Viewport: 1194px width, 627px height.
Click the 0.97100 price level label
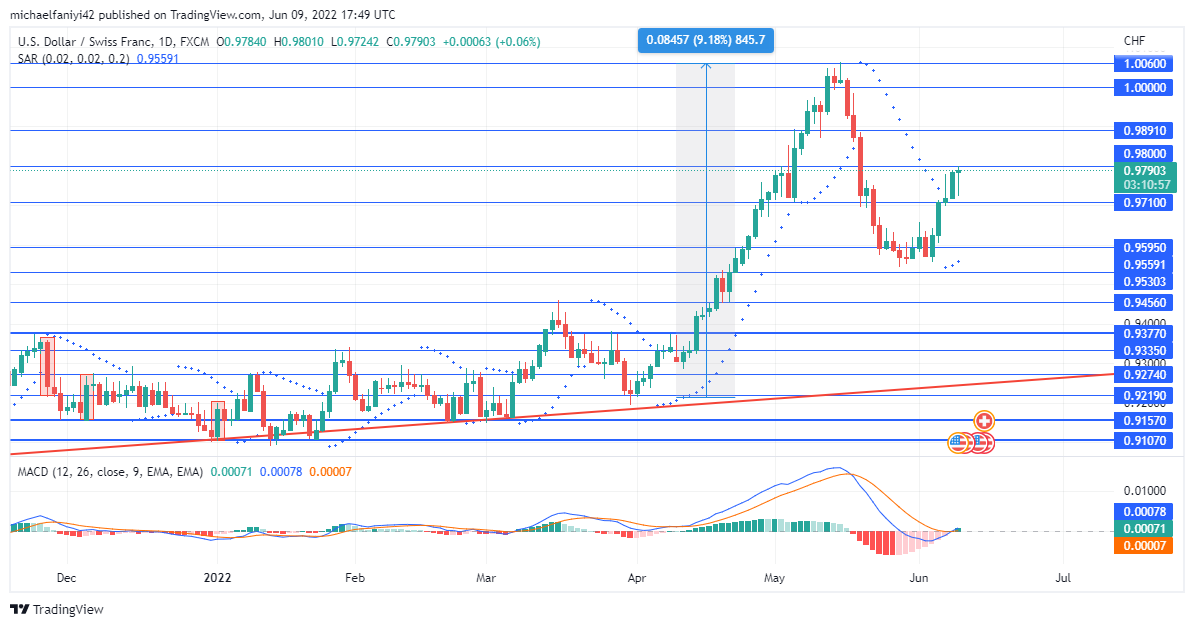coord(1145,203)
